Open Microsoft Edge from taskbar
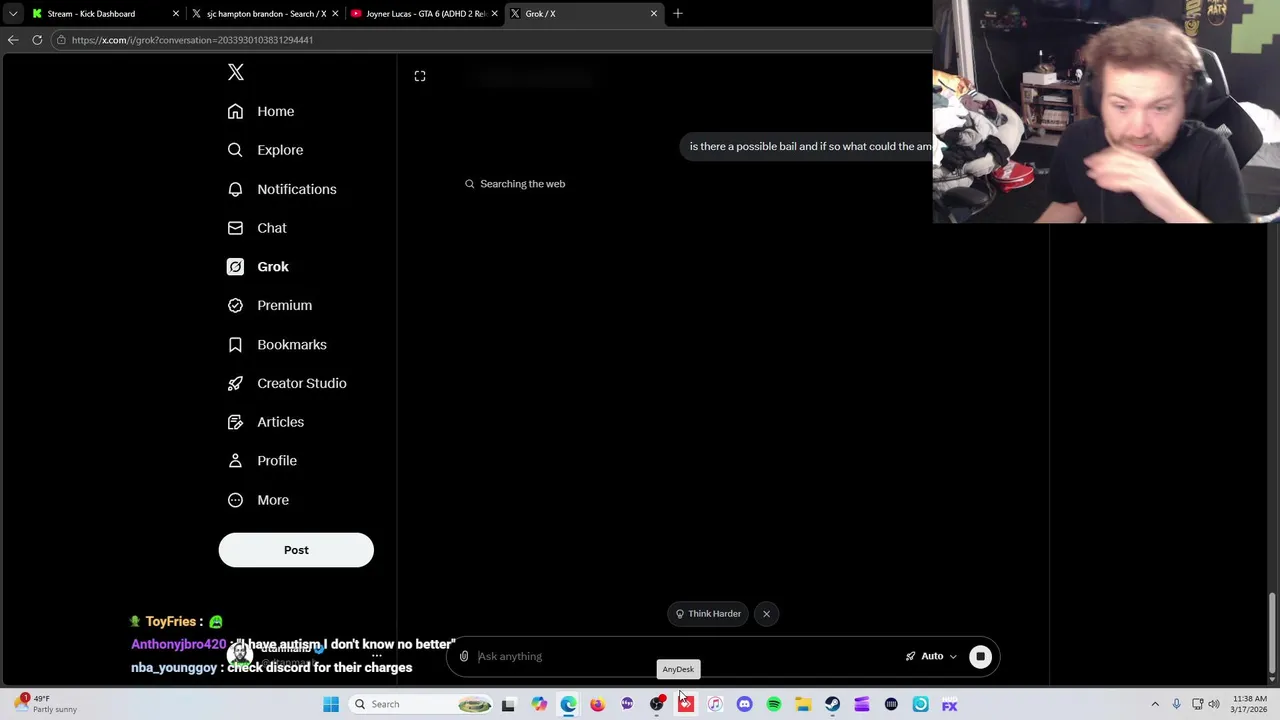This screenshot has height=720, width=1280. [568, 704]
